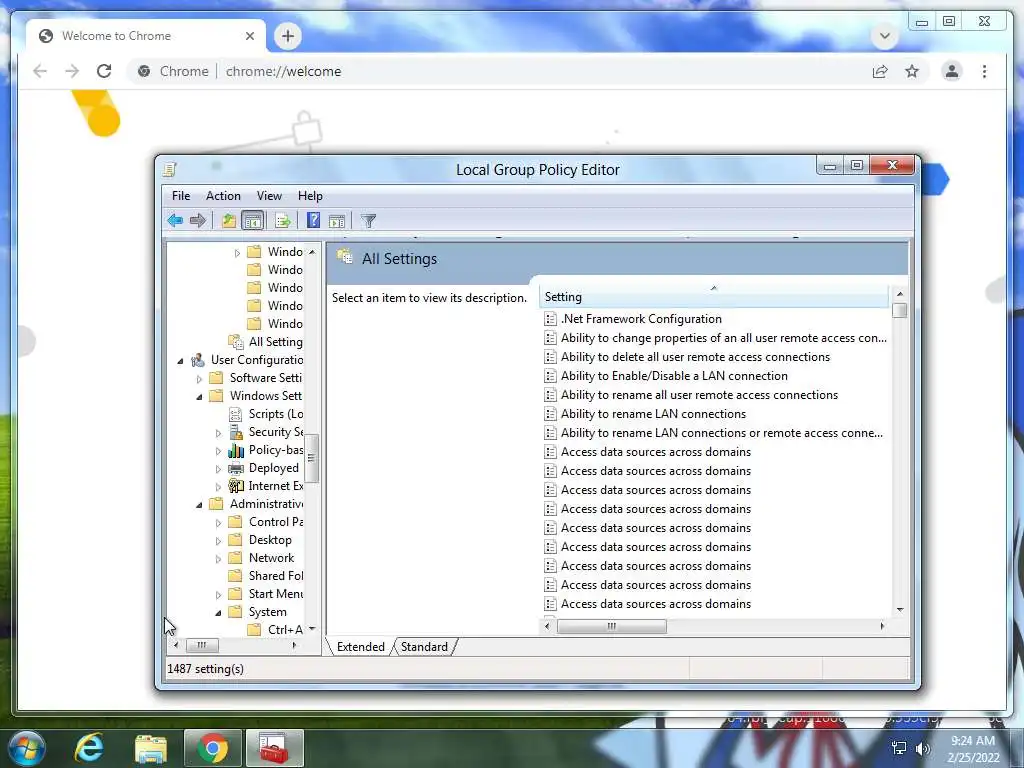Open the Action menu
Screen dimensions: 1024x768
click(223, 196)
